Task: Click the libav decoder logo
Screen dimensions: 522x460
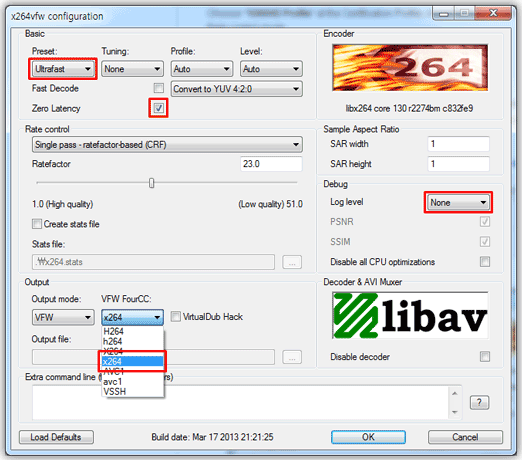Action: pos(410,315)
